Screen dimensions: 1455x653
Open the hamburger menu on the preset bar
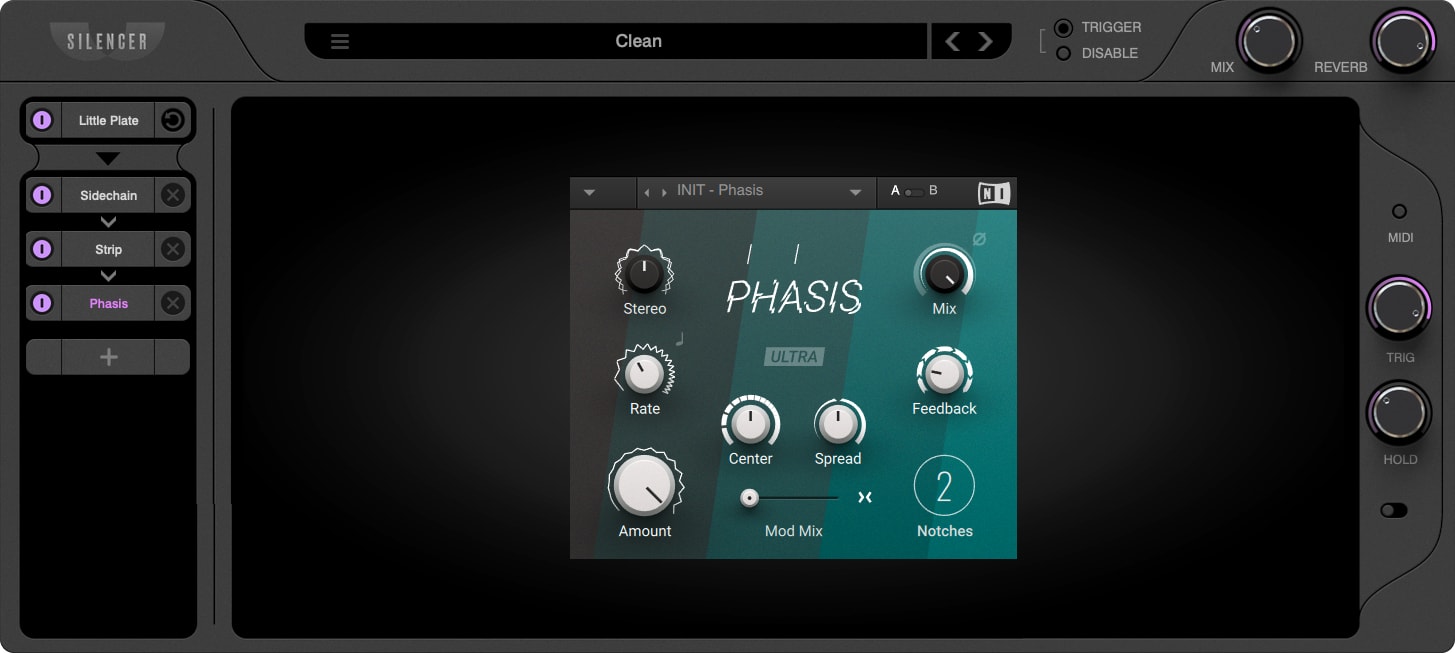pyautogui.click(x=339, y=41)
